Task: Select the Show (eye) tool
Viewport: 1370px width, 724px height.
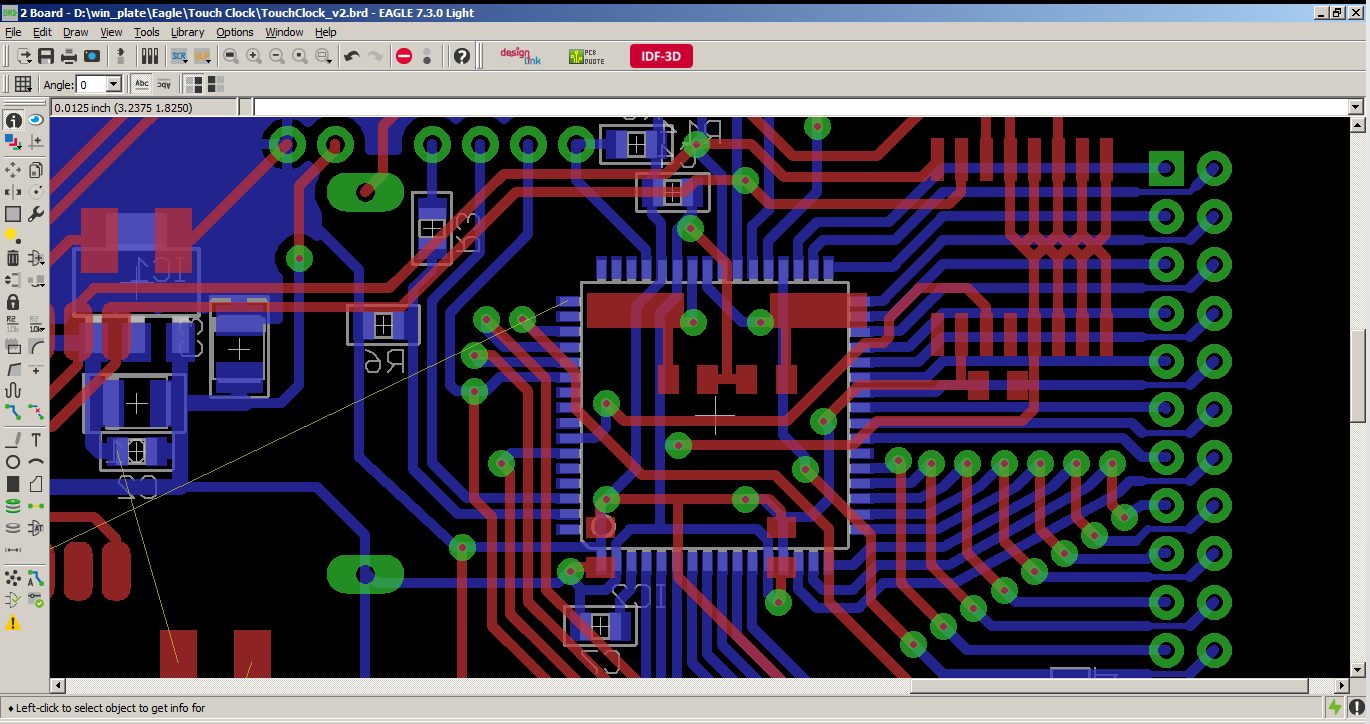Action: coord(36,120)
